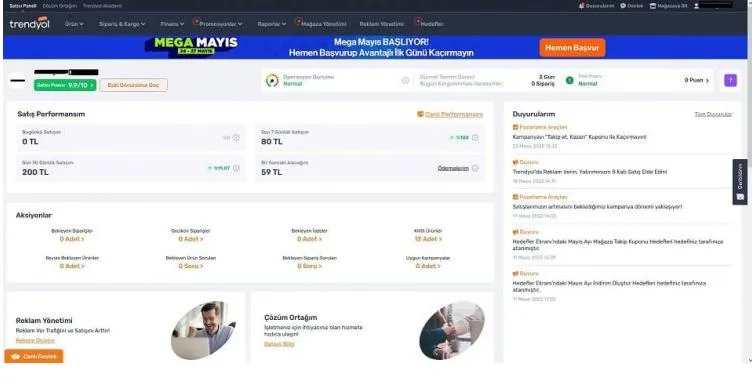Open announcement about Mağaza Takip Kuponu Hedefleri
Viewport: 752px width, 391px height.
pos(618,245)
